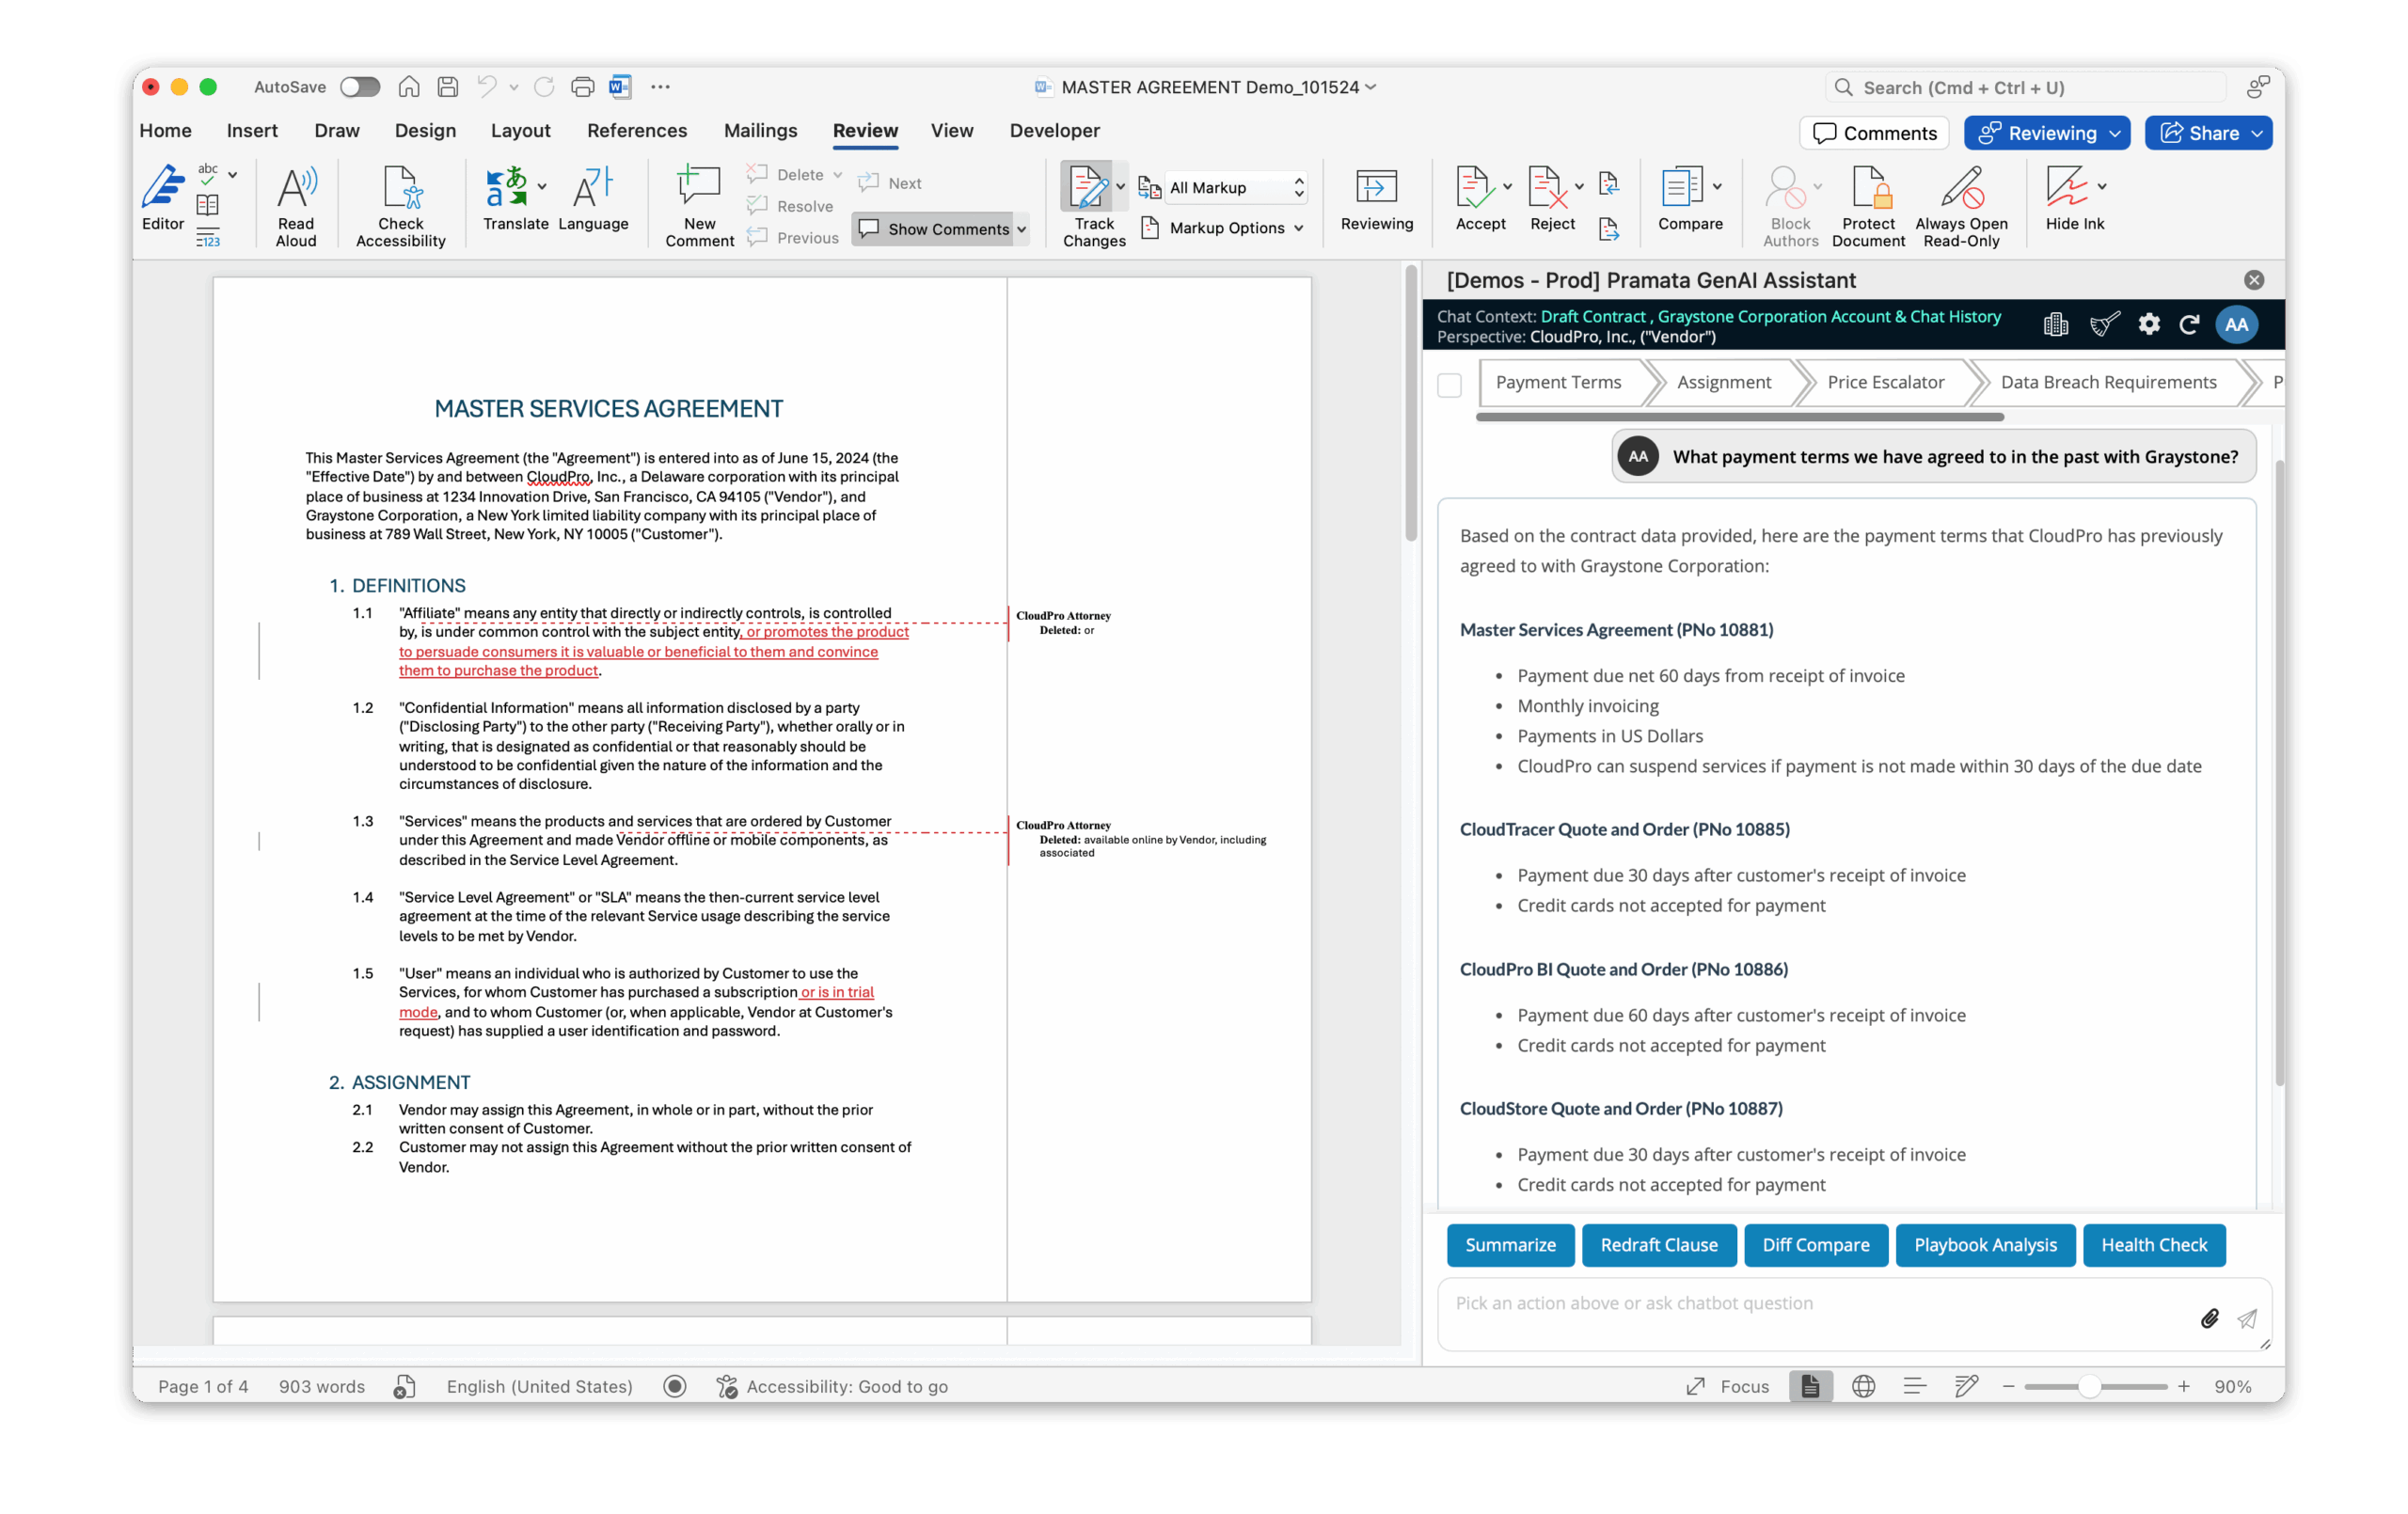Enable Always Open Read-Only

[1961, 205]
